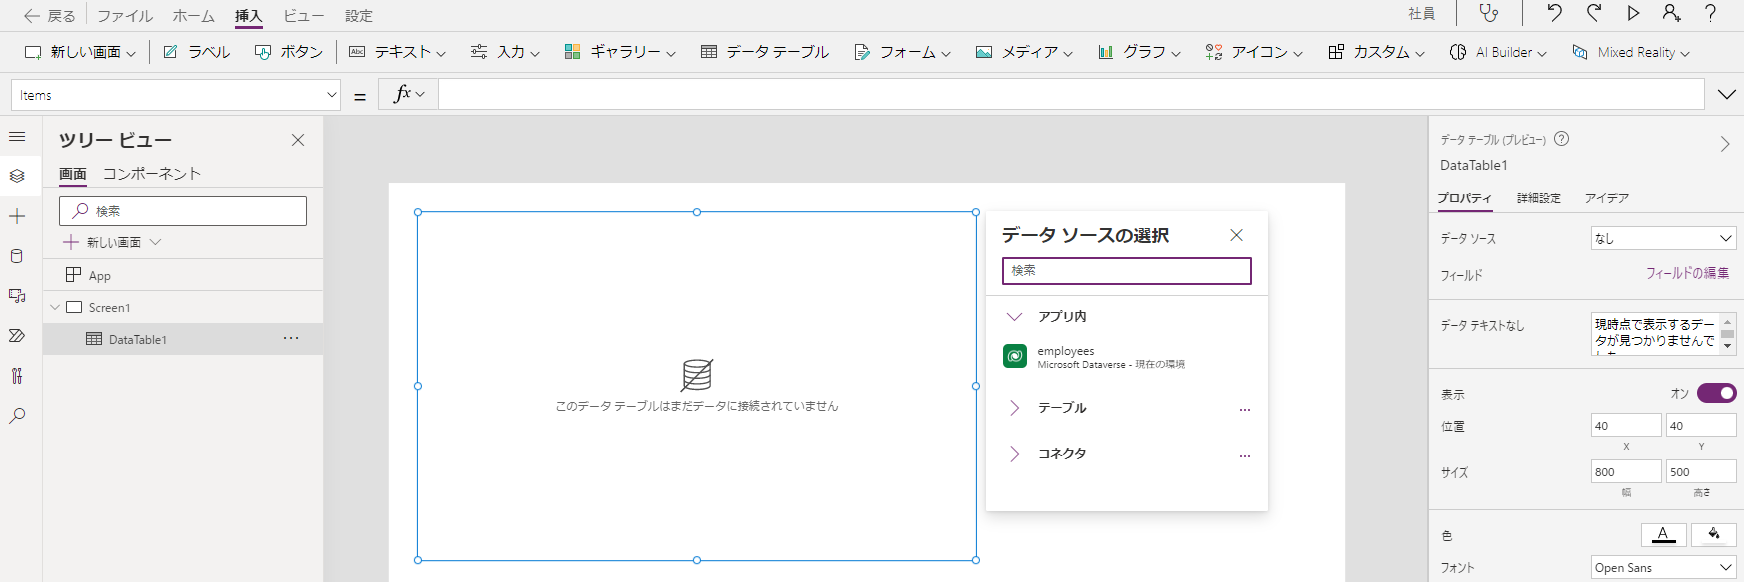The height and width of the screenshot is (582, 1744).
Task: Open the フォーム dropdown
Action: [902, 52]
